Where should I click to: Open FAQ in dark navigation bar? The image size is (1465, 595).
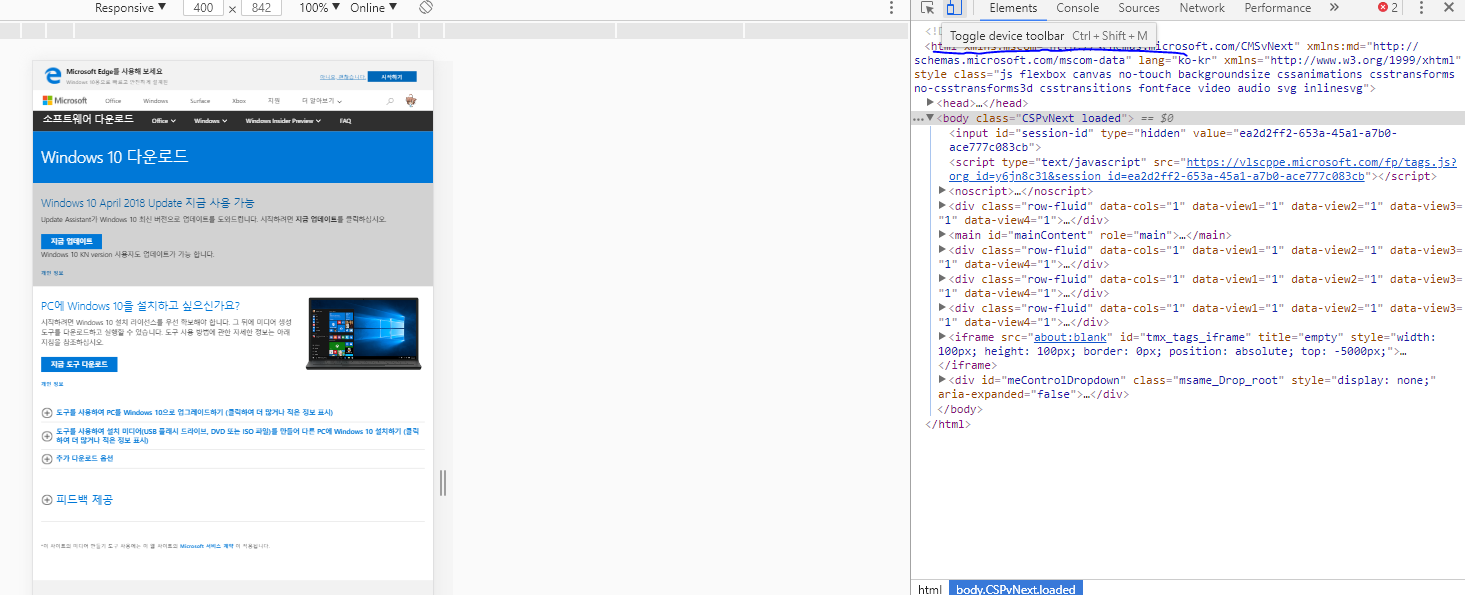click(x=345, y=121)
